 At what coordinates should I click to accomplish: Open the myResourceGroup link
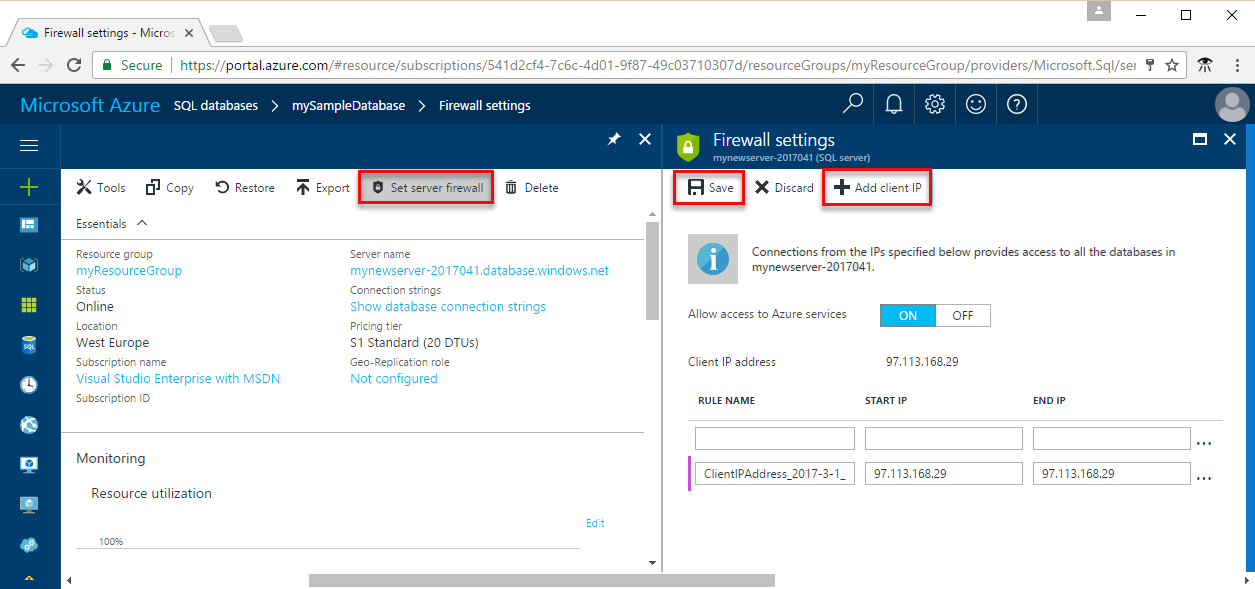(129, 270)
